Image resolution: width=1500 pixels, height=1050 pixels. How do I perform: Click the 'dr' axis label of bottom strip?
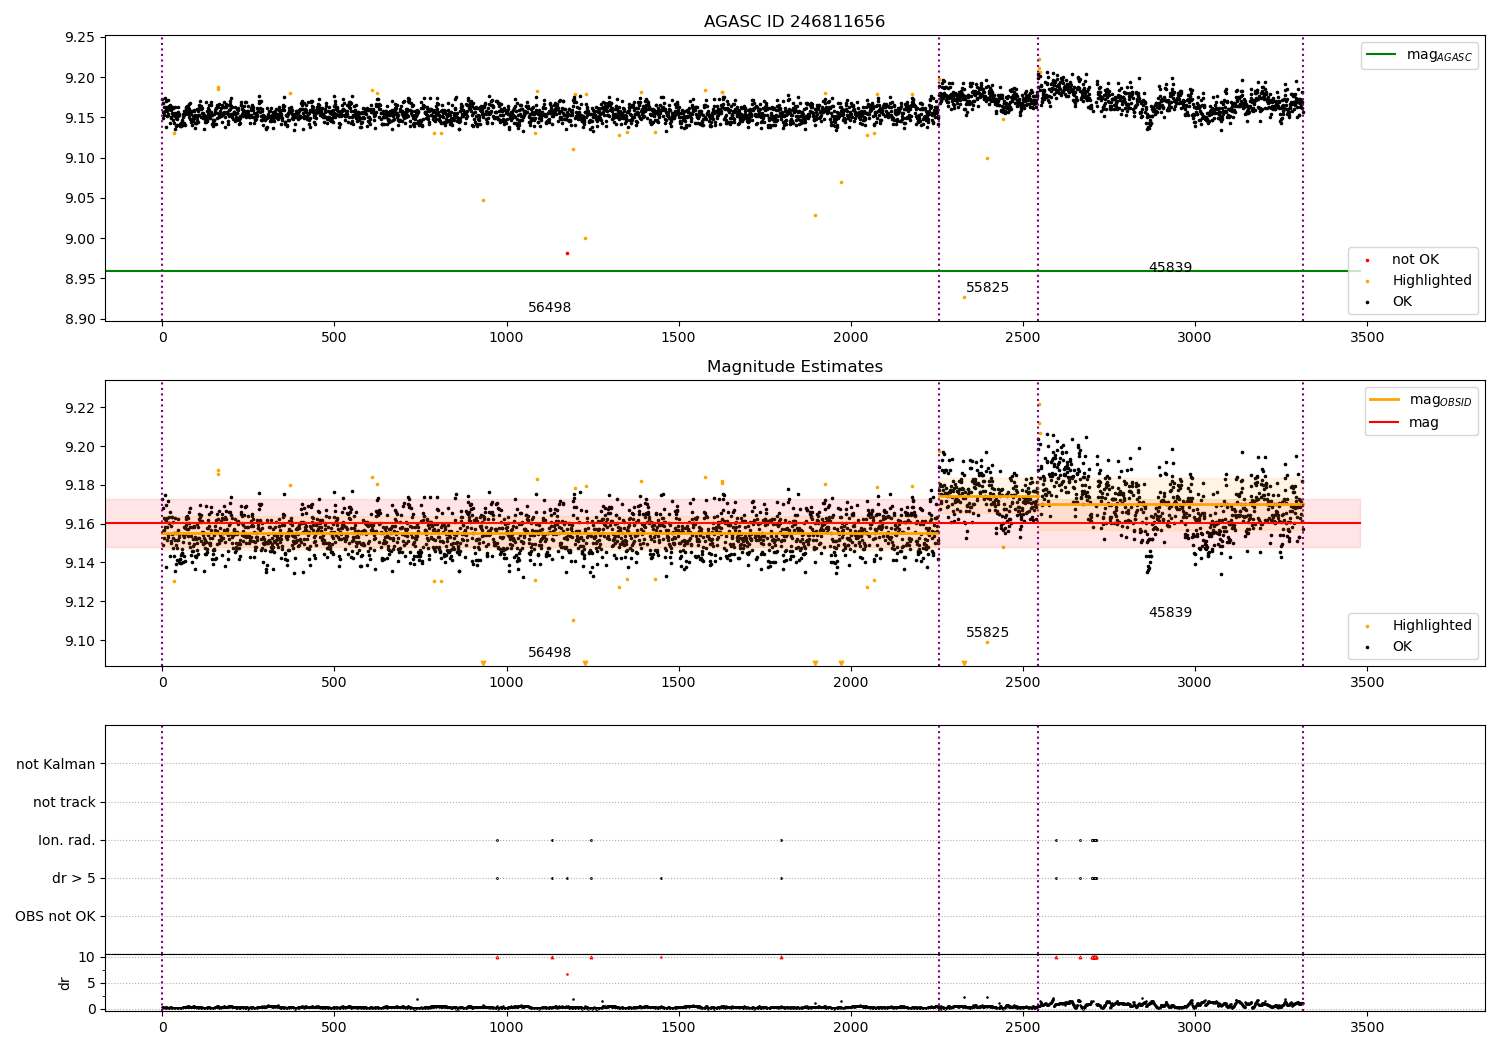click(65, 983)
